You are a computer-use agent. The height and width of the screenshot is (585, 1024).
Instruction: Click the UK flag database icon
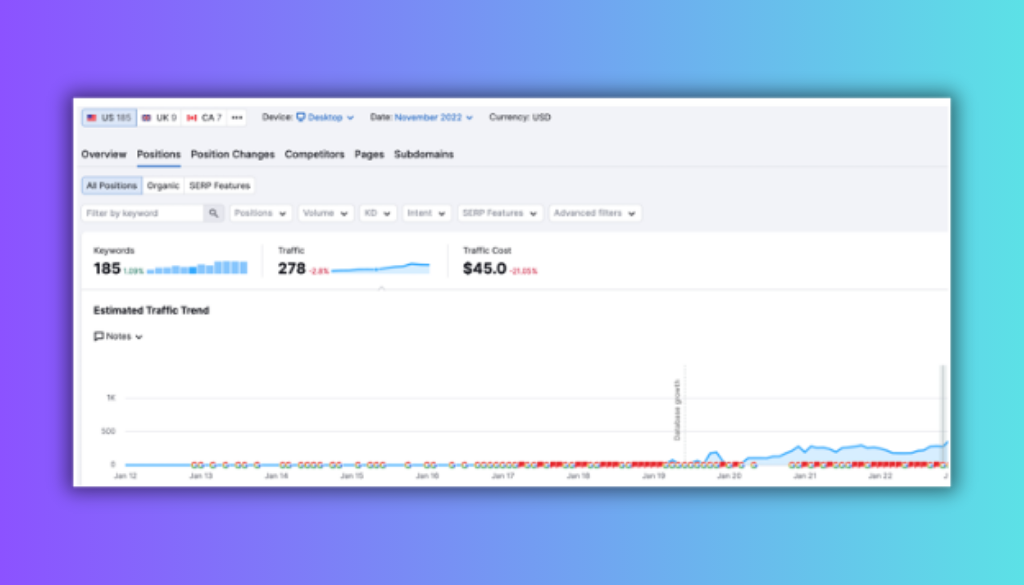pos(146,118)
